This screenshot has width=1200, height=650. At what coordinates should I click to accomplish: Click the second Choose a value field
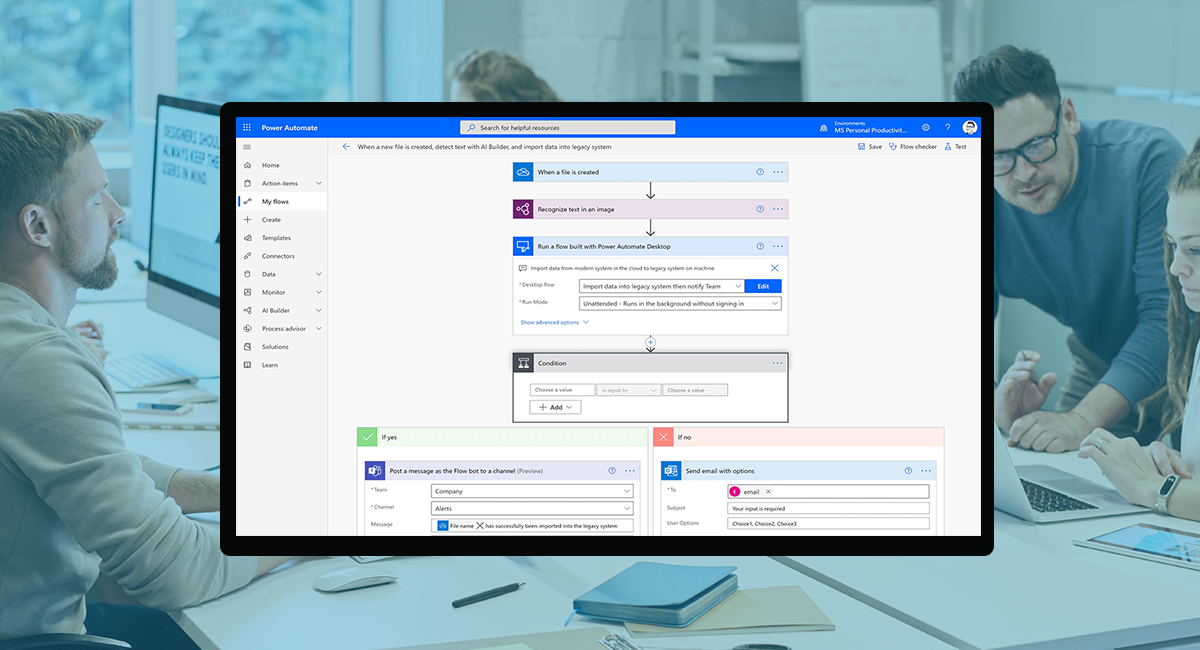pyautogui.click(x=695, y=390)
